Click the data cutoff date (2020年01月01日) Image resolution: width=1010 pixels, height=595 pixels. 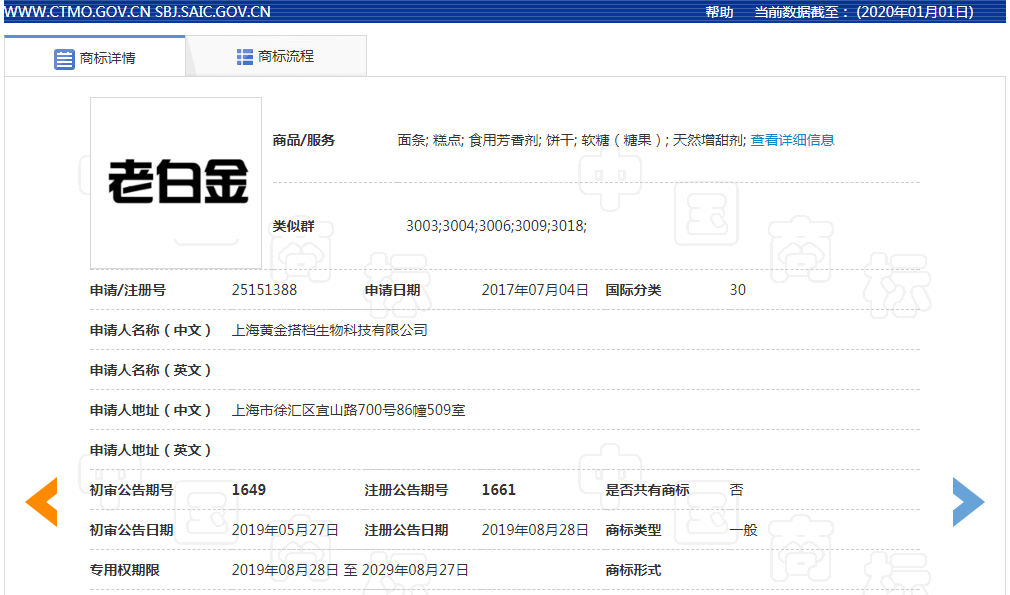pos(915,12)
